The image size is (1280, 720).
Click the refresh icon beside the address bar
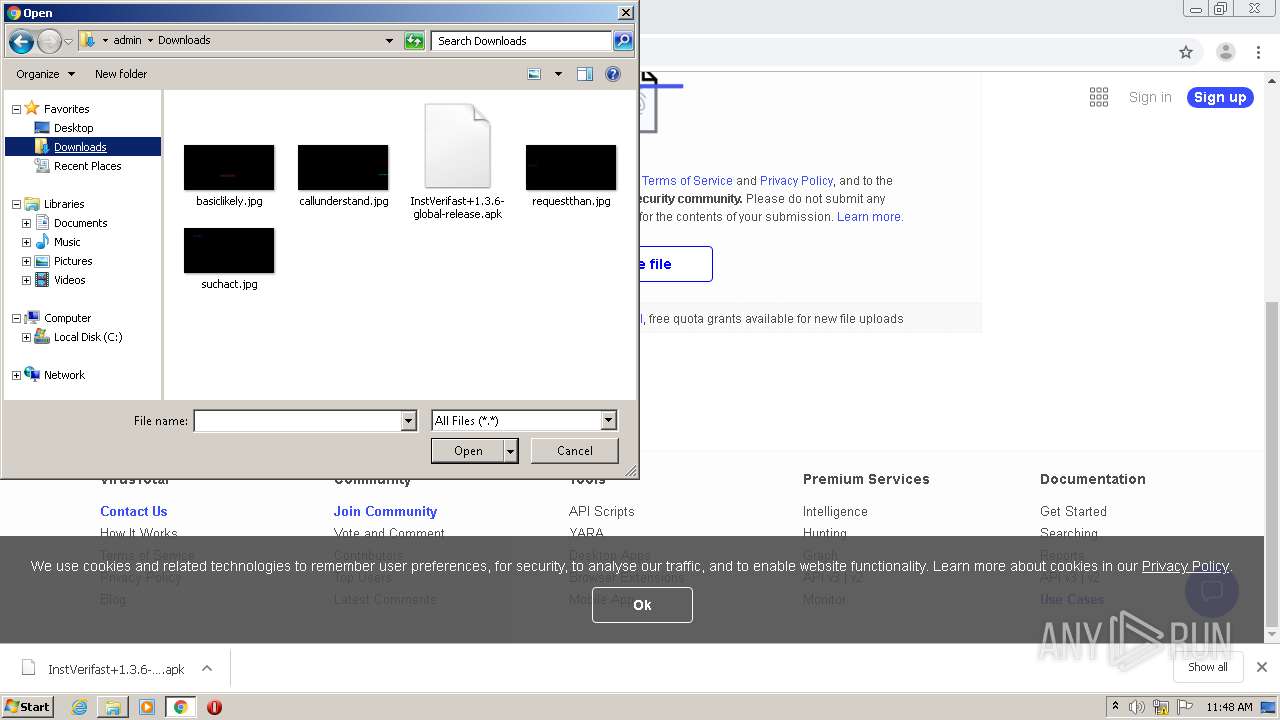(x=414, y=41)
